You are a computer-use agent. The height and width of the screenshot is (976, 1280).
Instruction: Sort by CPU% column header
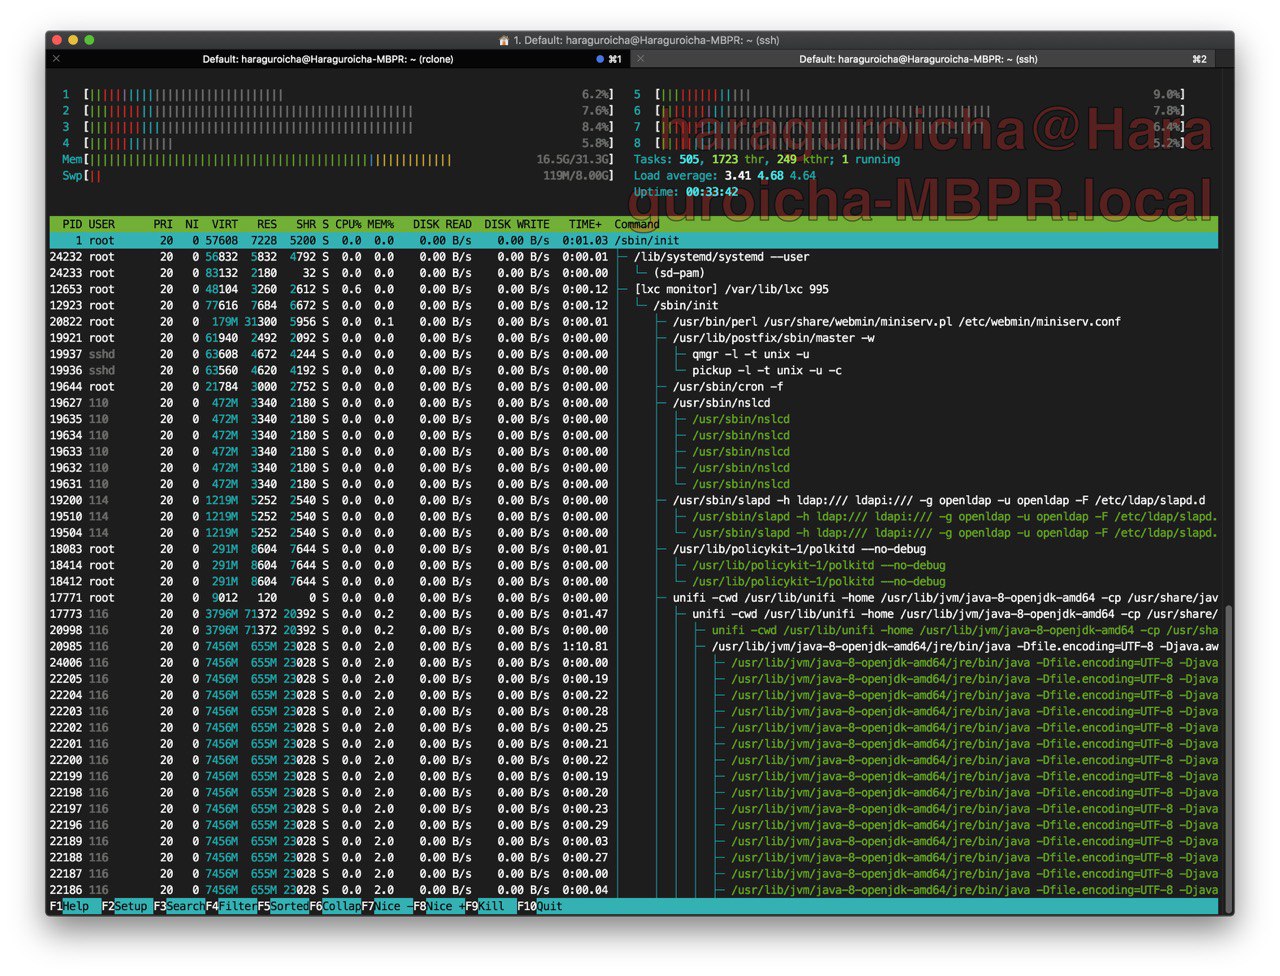point(348,224)
